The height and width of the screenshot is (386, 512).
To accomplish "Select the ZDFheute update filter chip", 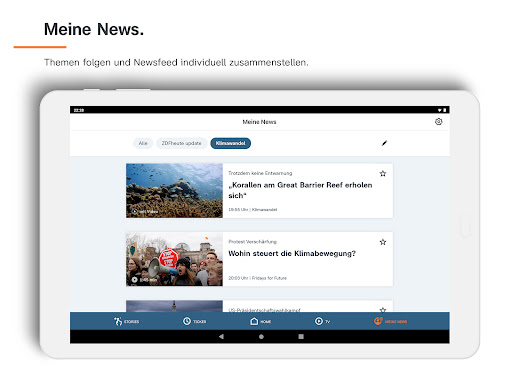I will (x=181, y=143).
